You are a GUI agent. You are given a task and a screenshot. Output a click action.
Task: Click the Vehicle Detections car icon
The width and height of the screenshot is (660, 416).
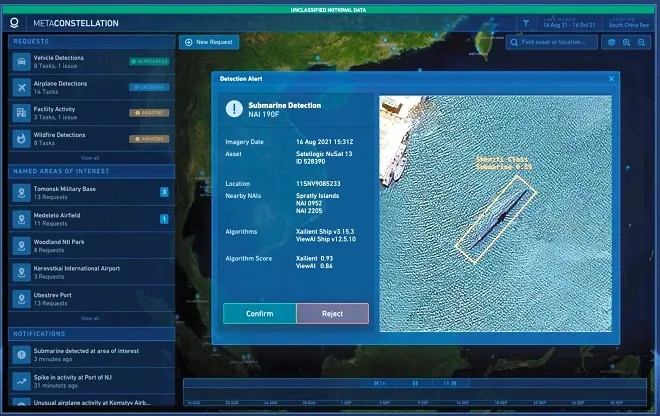[21, 61]
